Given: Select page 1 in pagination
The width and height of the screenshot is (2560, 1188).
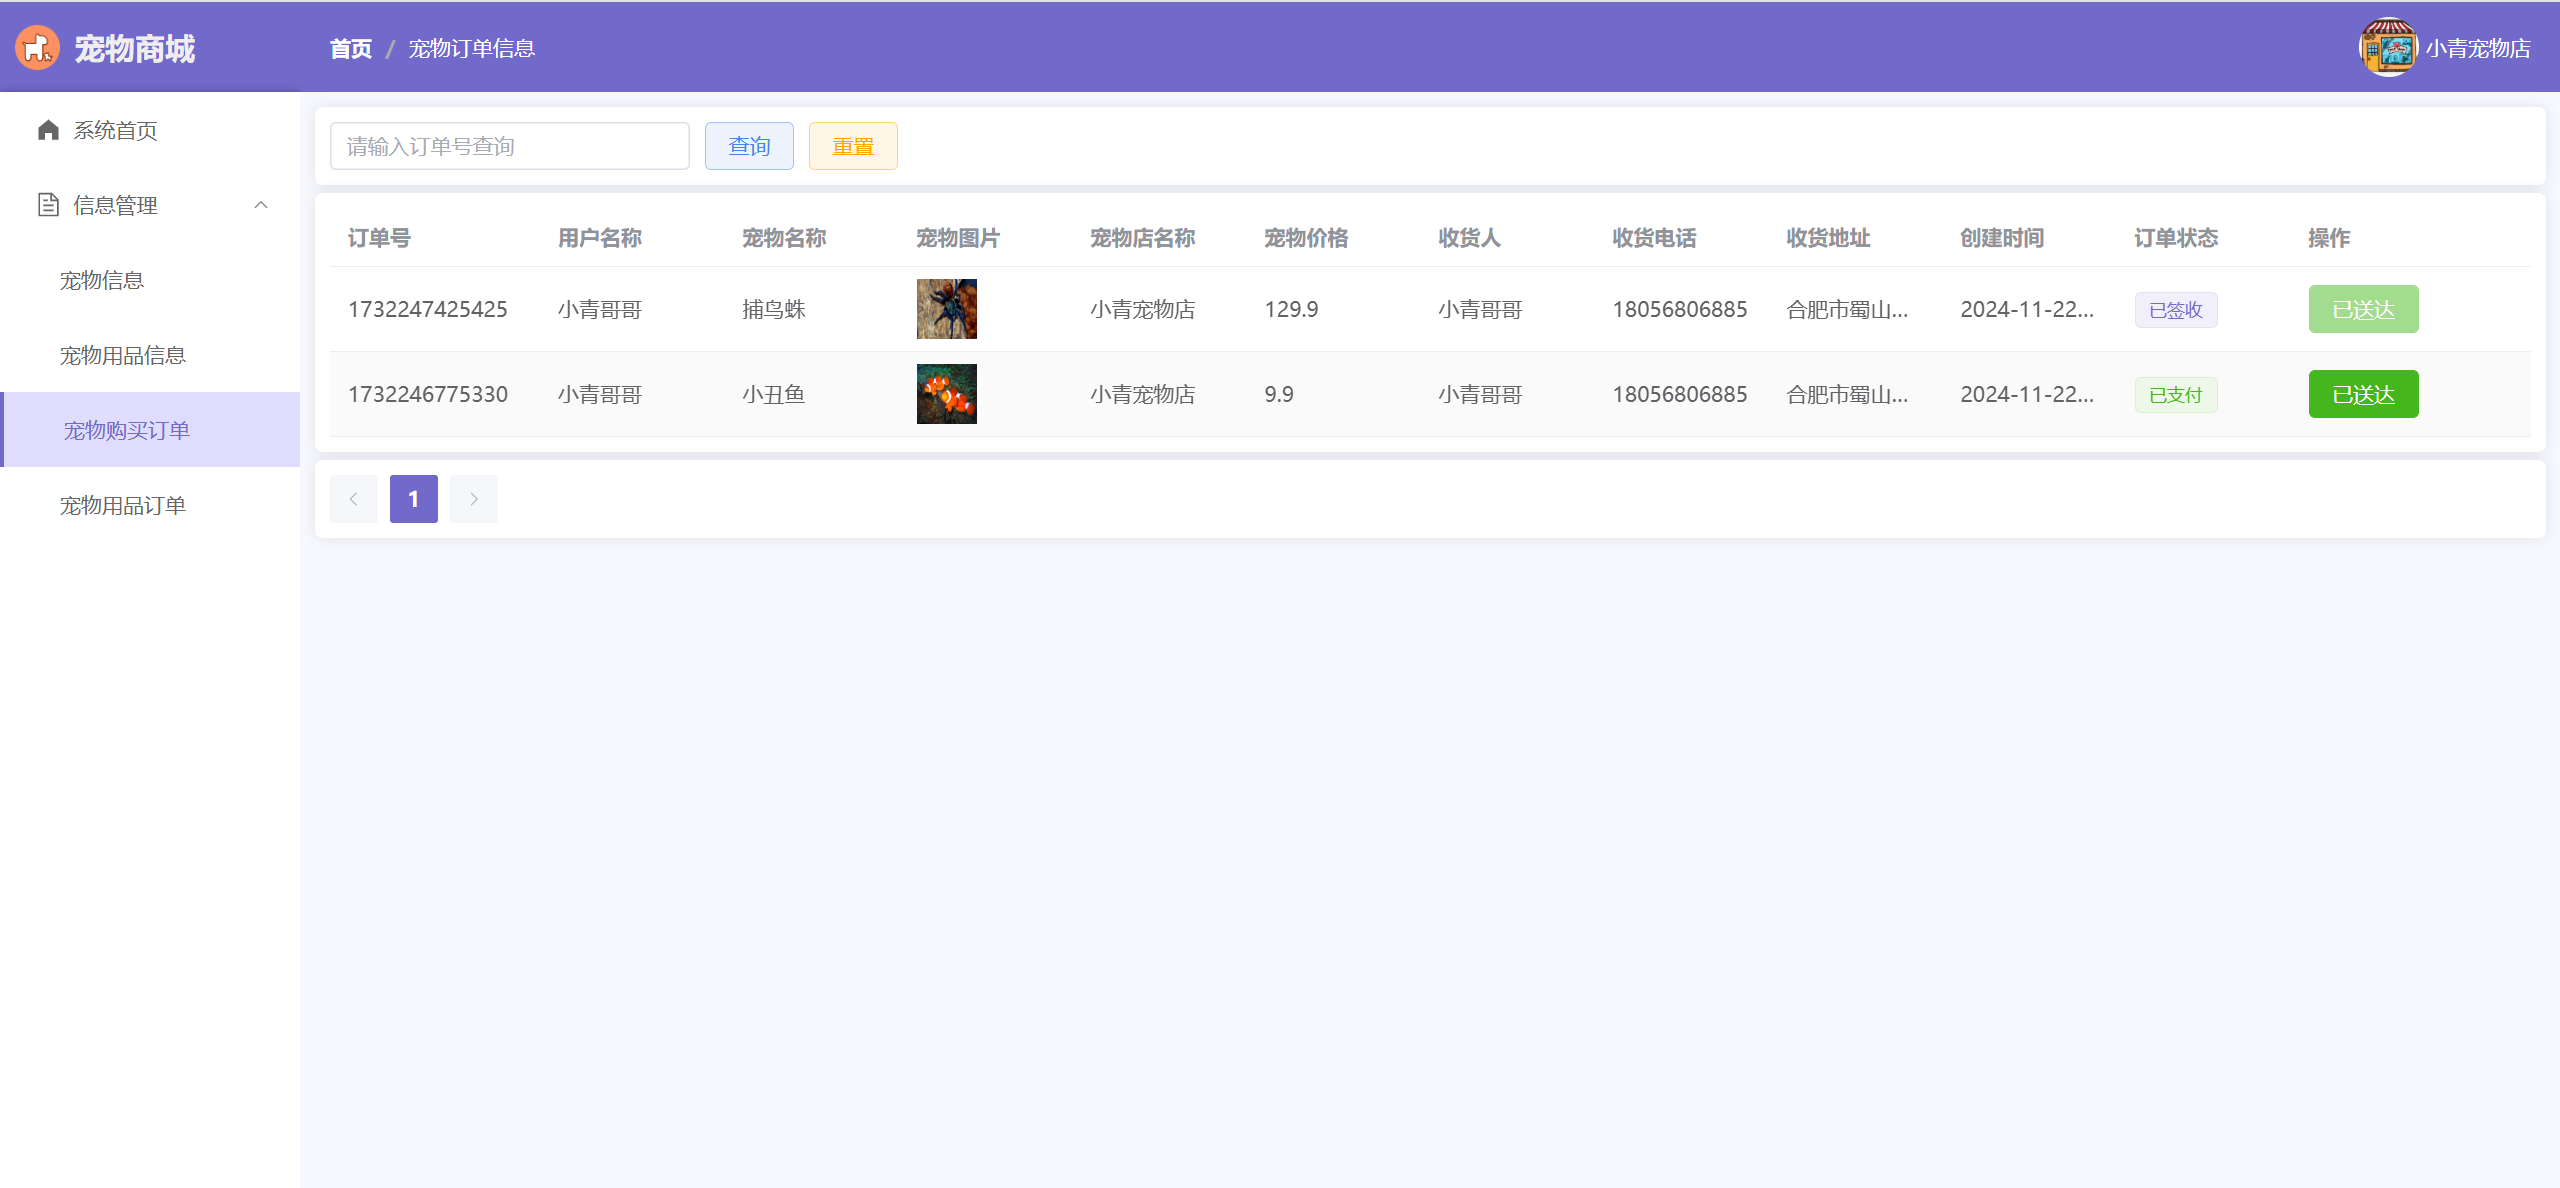Looking at the screenshot, I should [413, 499].
